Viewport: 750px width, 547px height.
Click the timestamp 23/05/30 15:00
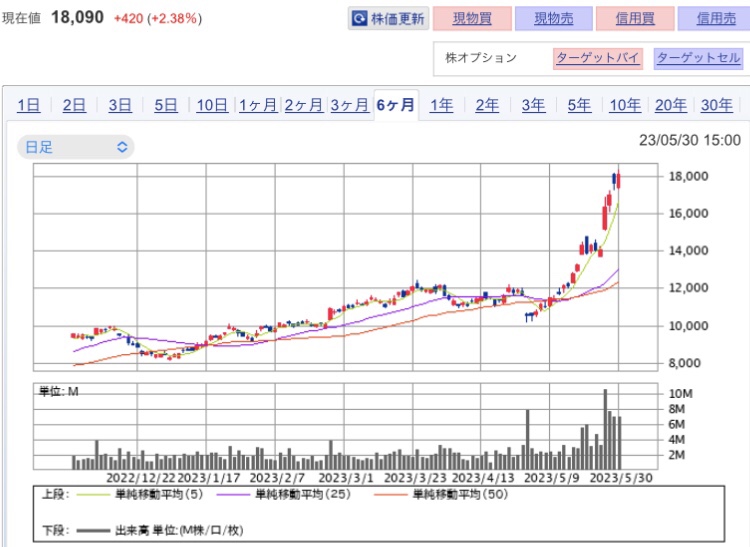coord(690,140)
